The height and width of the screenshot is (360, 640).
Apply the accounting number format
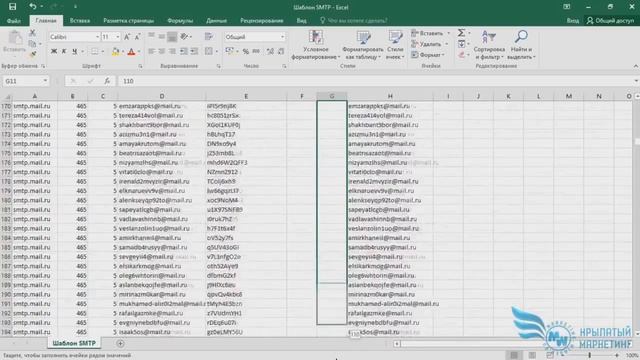[x=230, y=51]
